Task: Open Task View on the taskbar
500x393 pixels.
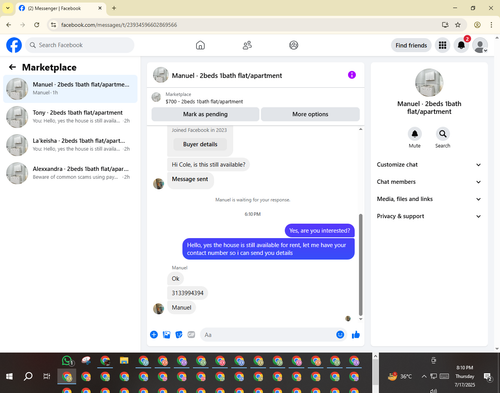Action: tap(47, 376)
